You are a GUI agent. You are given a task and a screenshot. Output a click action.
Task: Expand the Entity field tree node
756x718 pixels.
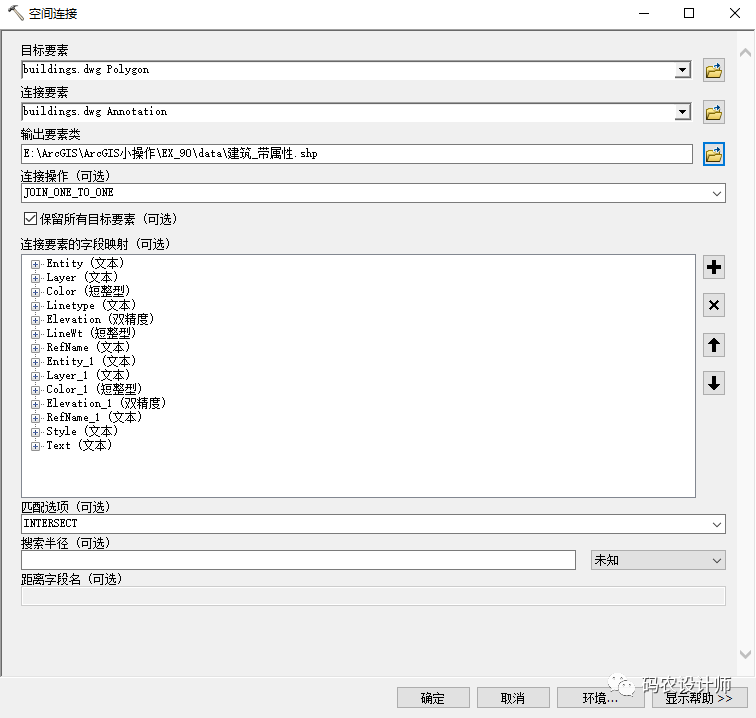(36, 264)
